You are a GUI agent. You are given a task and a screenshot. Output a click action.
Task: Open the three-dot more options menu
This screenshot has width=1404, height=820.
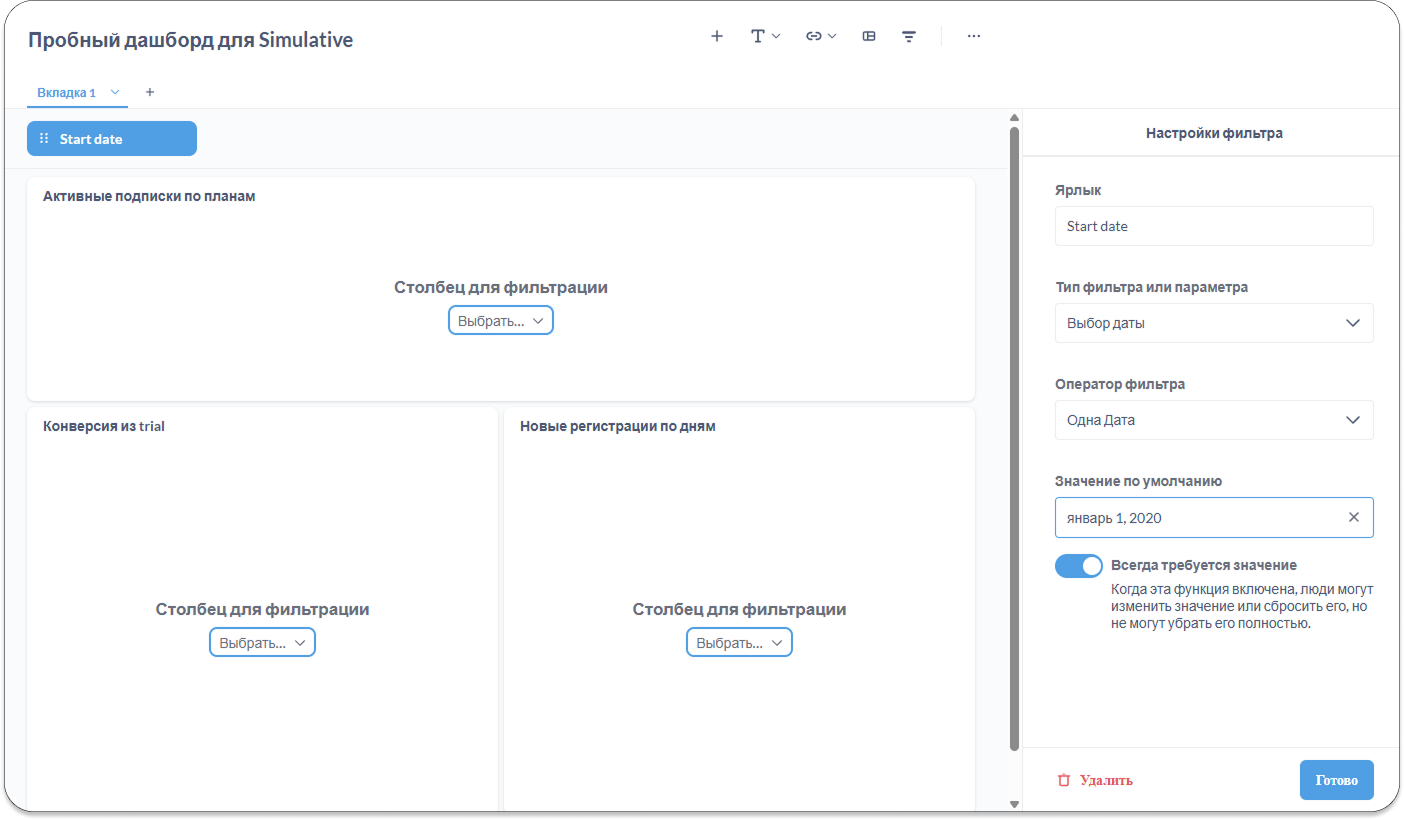[x=973, y=36]
